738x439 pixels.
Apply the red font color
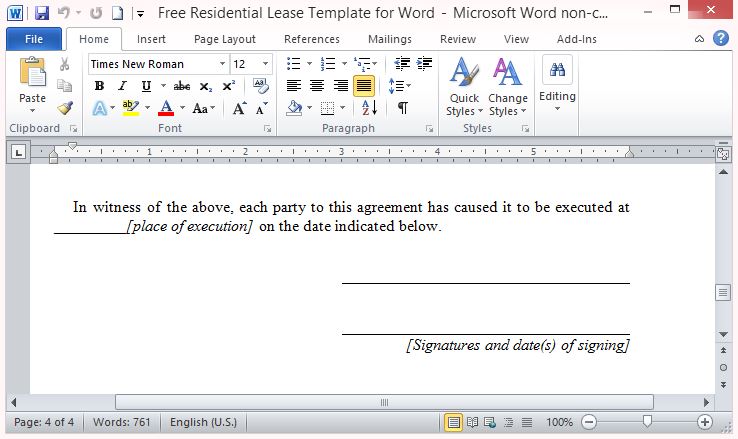pos(166,108)
